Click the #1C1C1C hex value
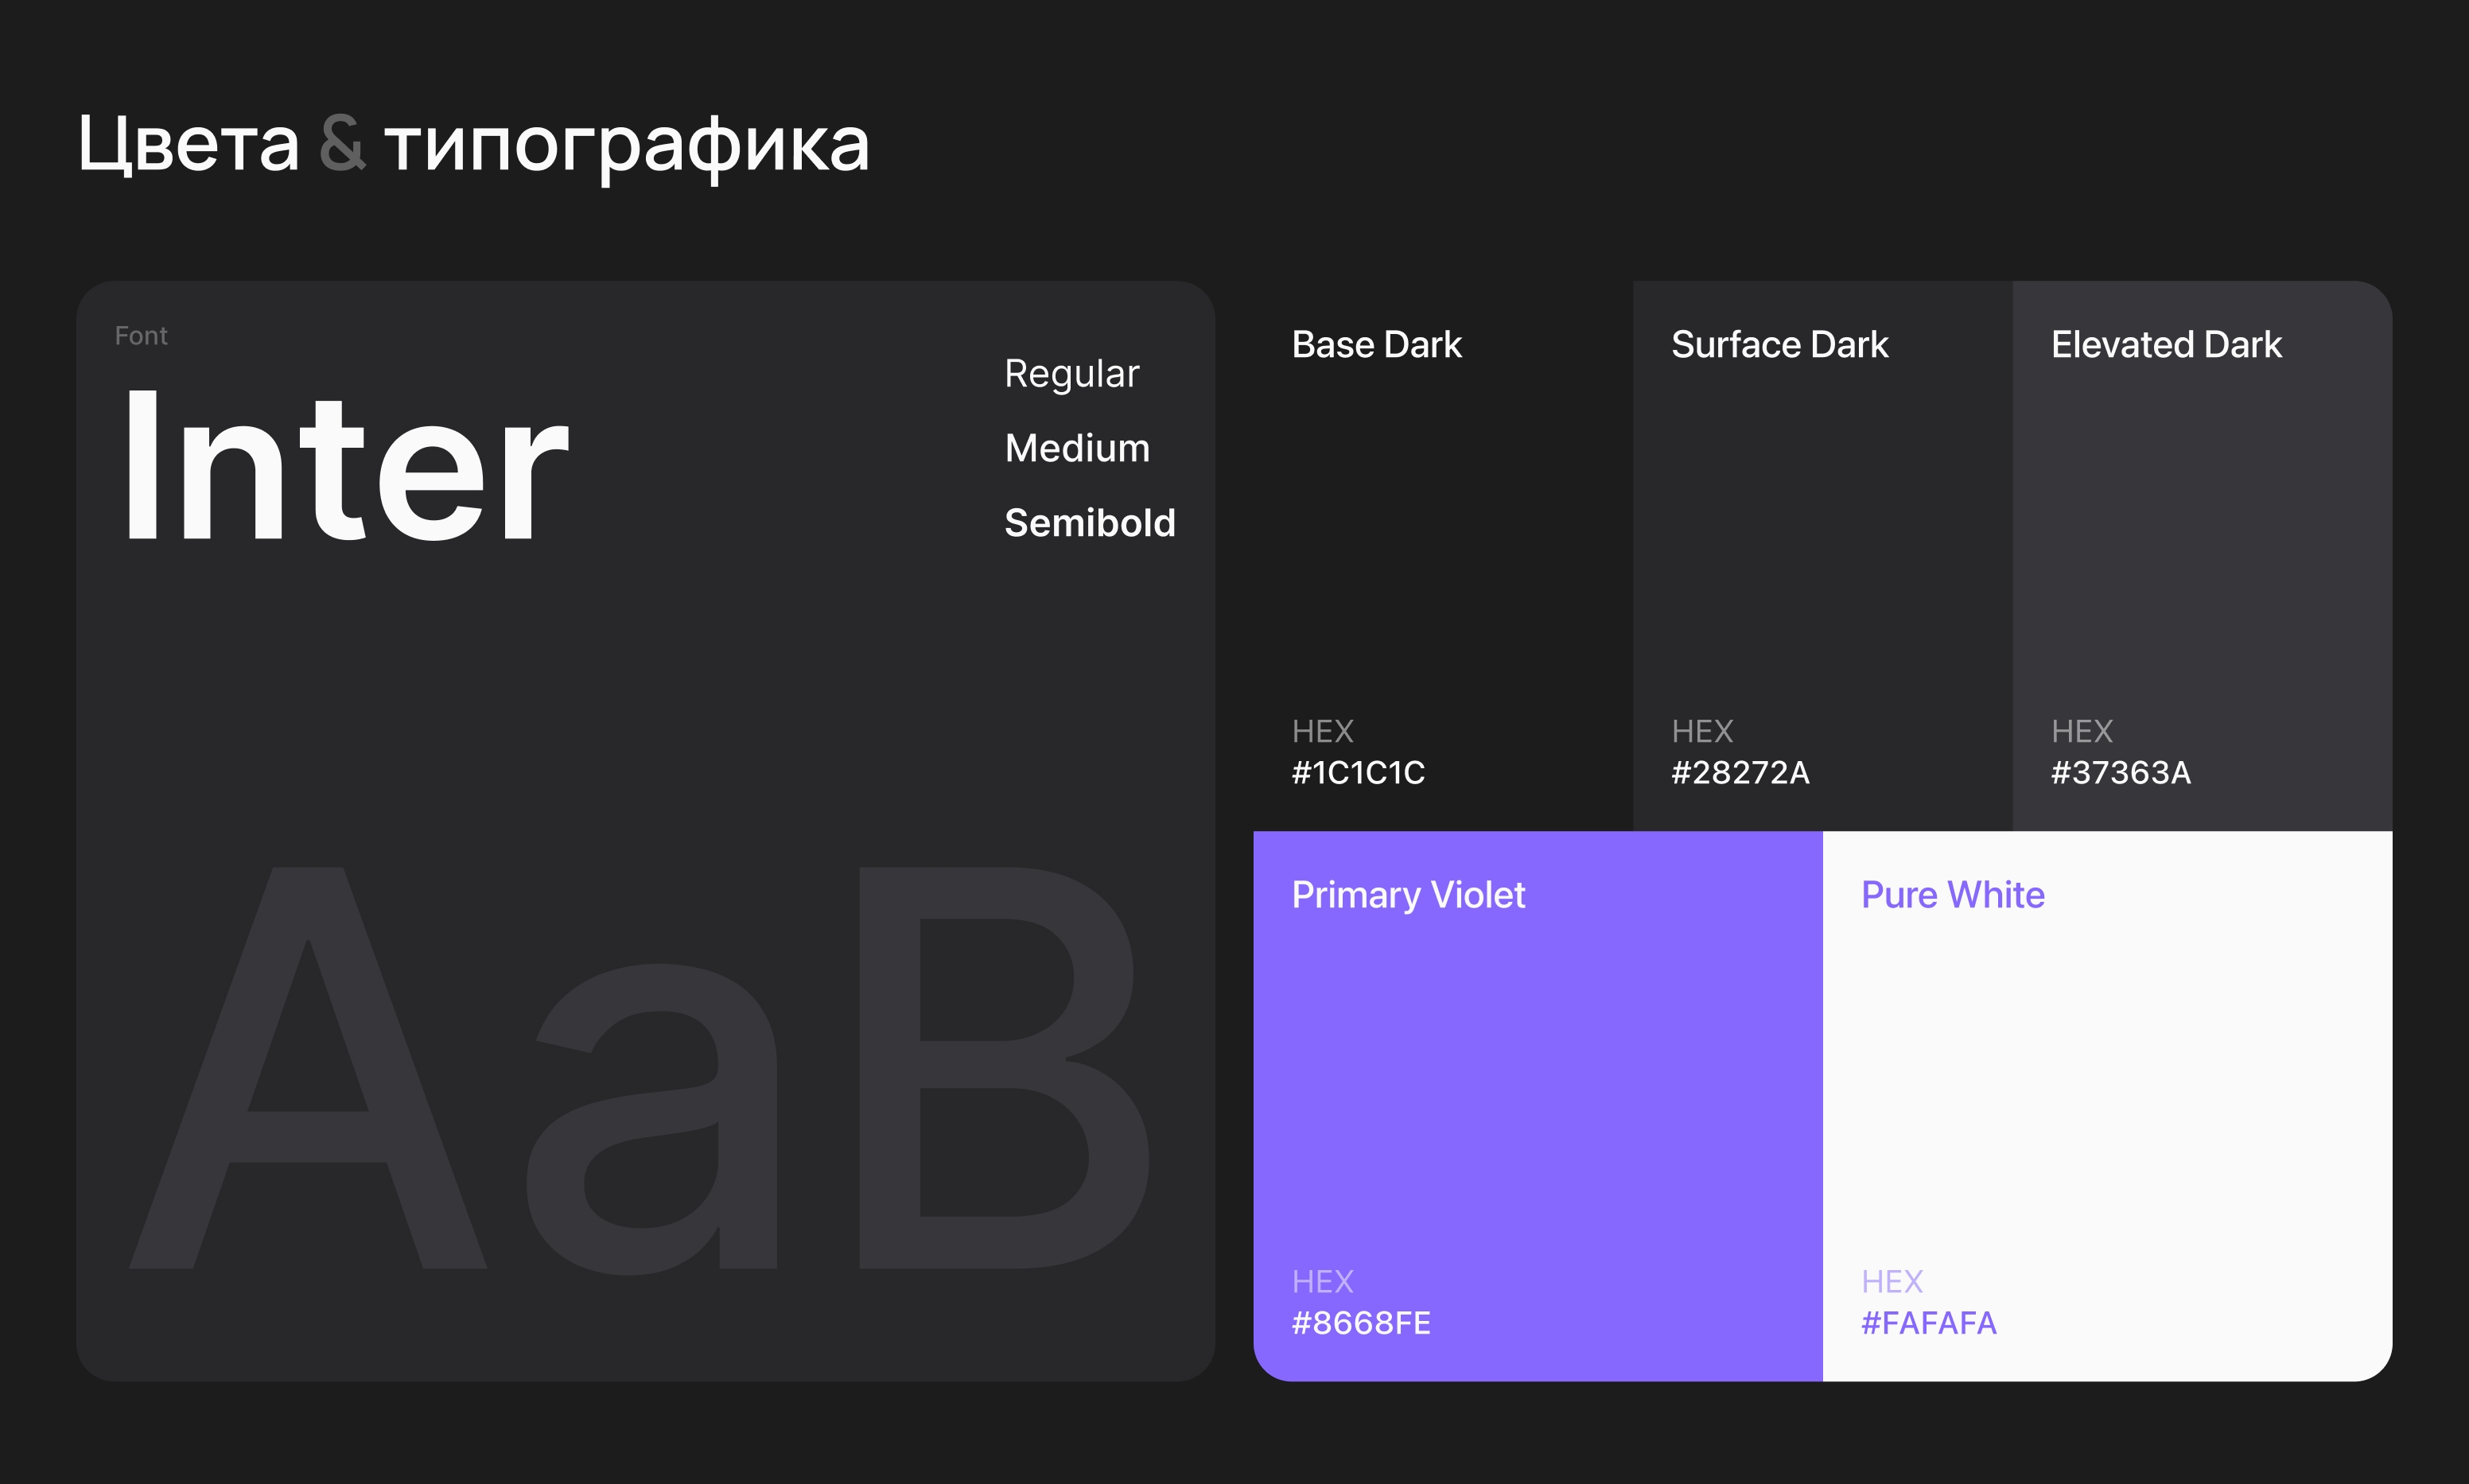2469x1484 pixels. [x=1358, y=773]
